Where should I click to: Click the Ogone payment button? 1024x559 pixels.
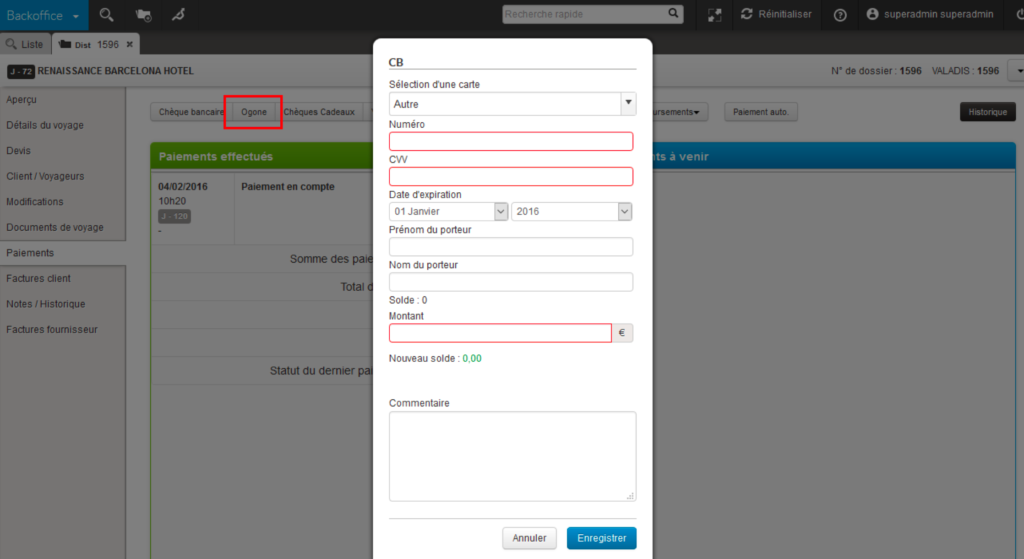coord(254,112)
